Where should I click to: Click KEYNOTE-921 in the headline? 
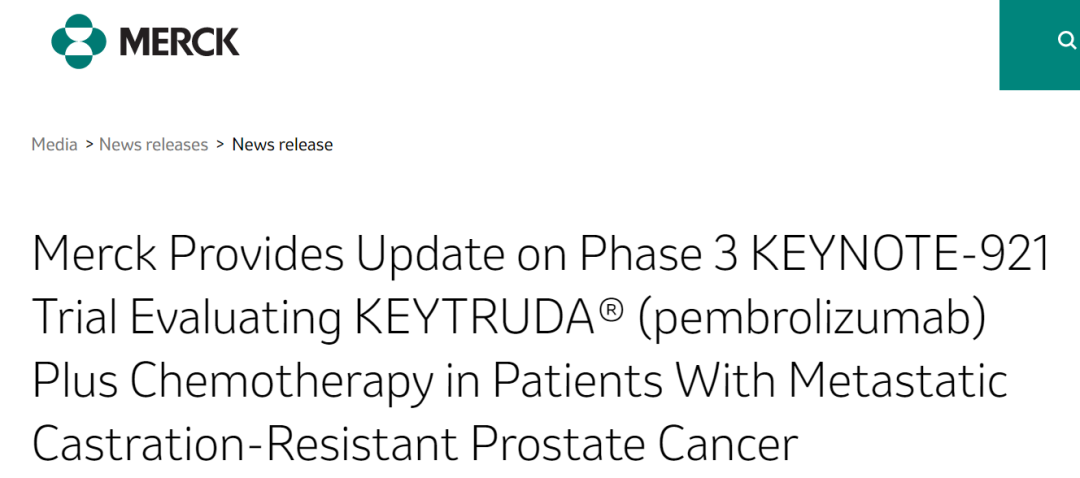point(899,255)
